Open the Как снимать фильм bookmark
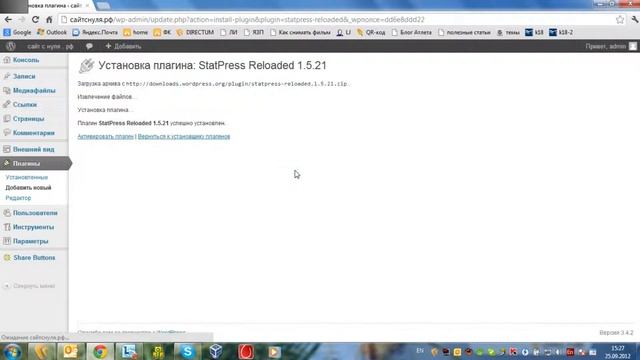Screen dimensions: 640x360 [x=300, y=32]
